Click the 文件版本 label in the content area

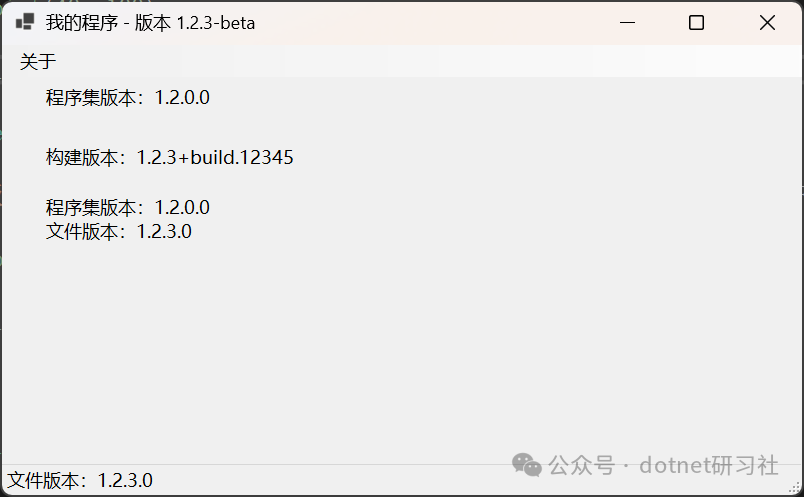[x=85, y=232]
